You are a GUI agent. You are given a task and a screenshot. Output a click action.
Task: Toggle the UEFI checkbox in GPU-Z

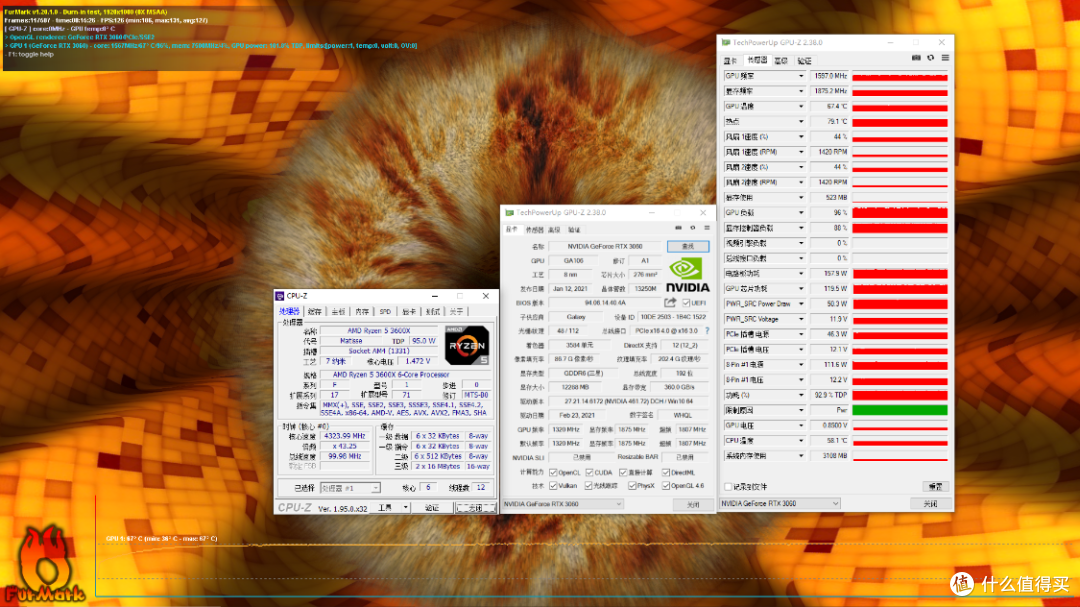click(686, 302)
